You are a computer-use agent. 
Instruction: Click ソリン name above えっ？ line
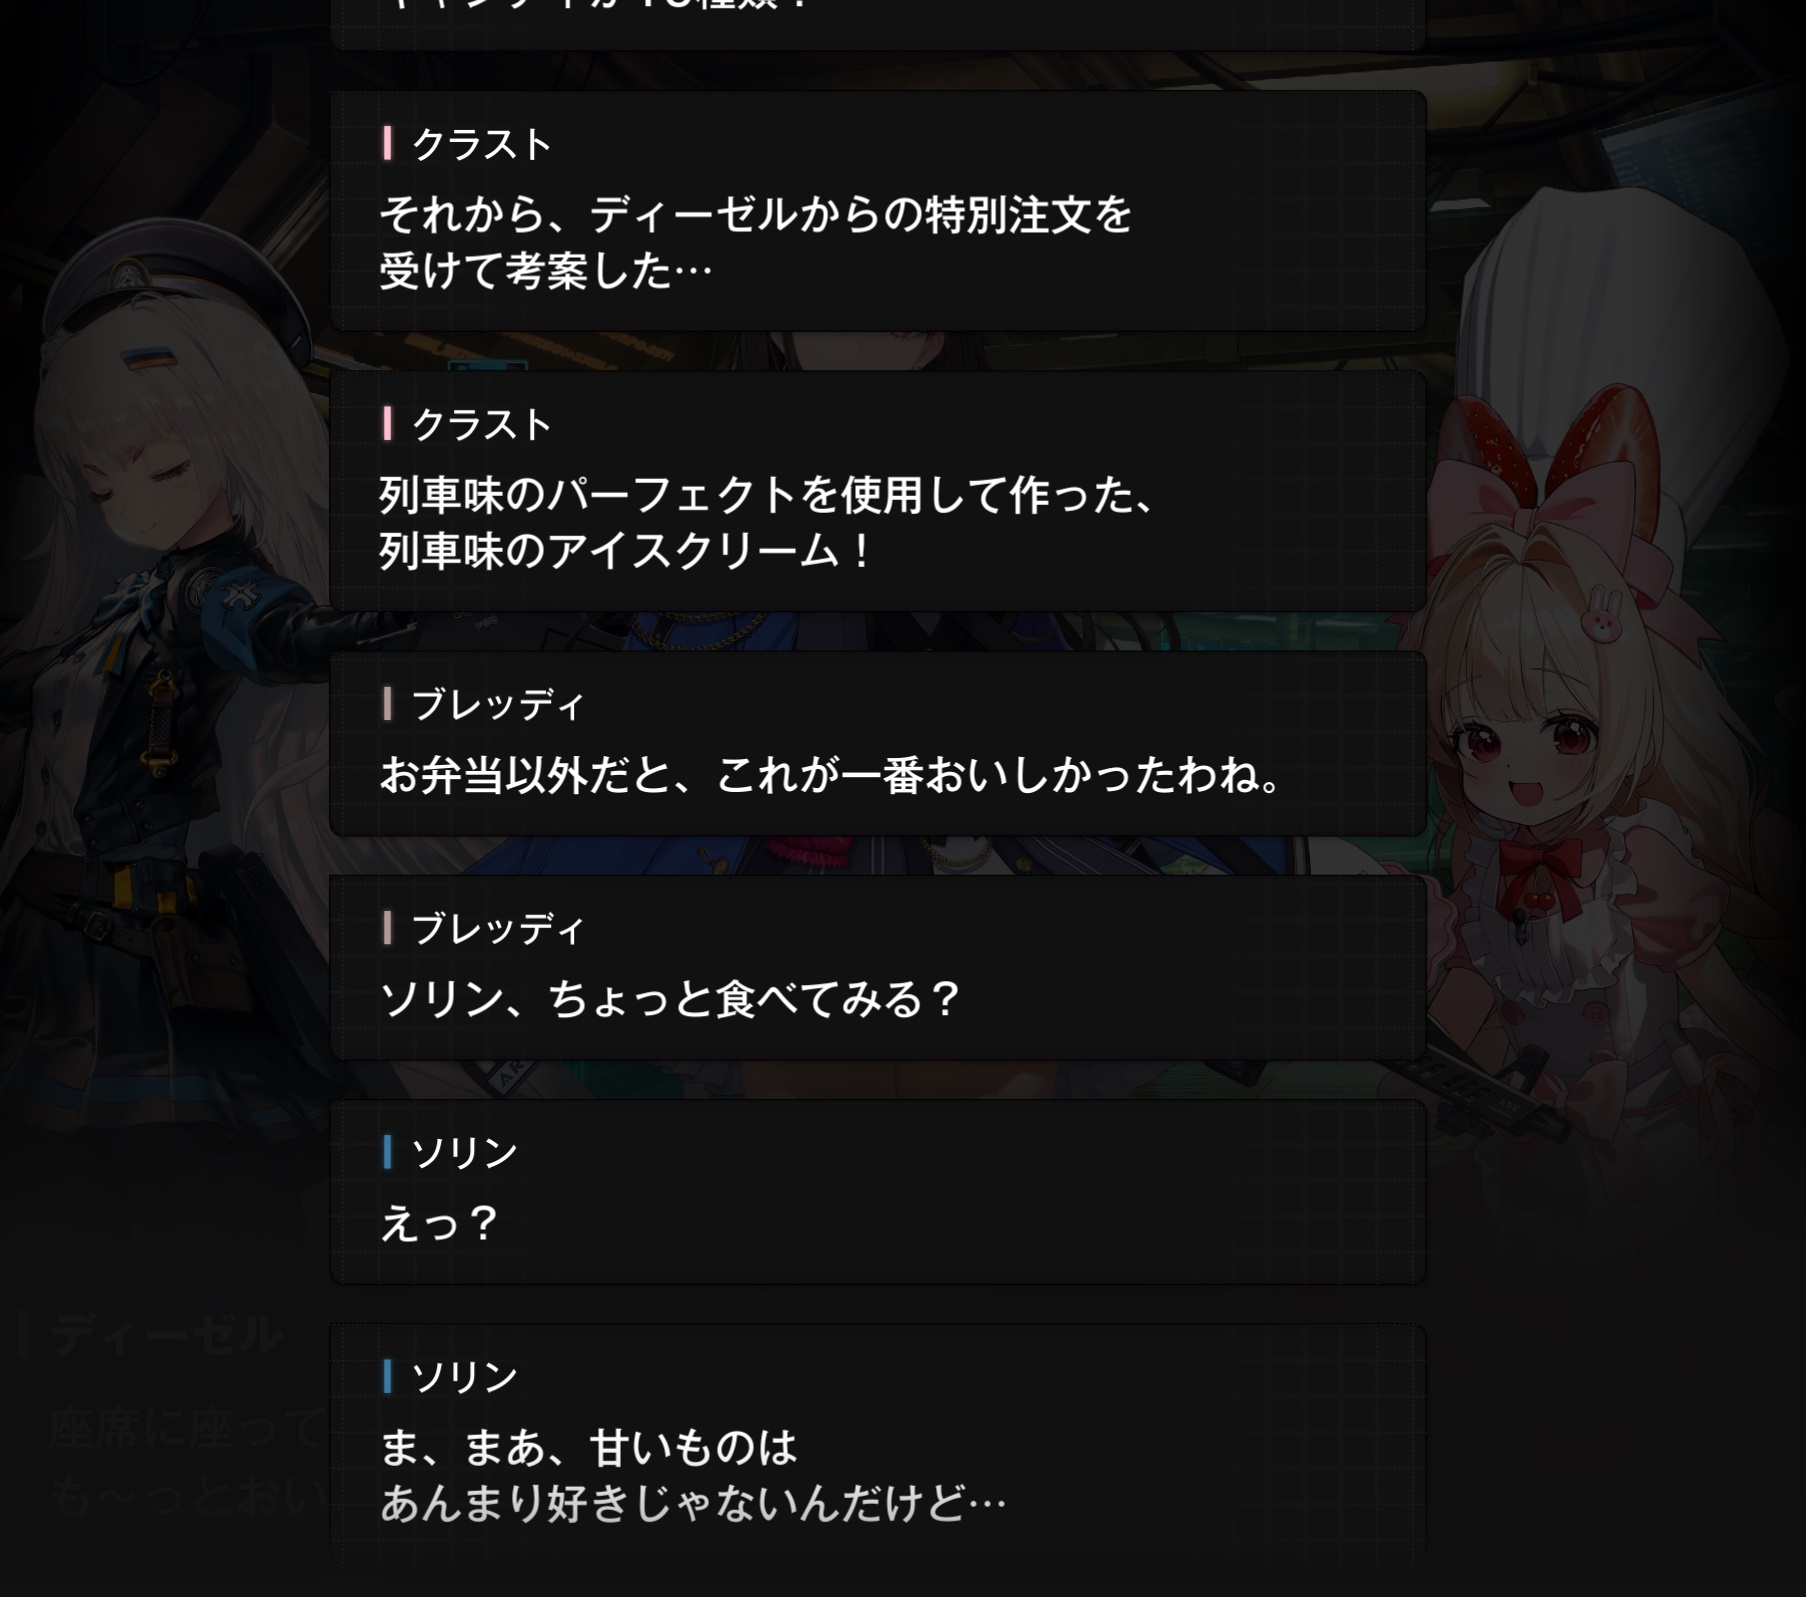pos(465,1153)
